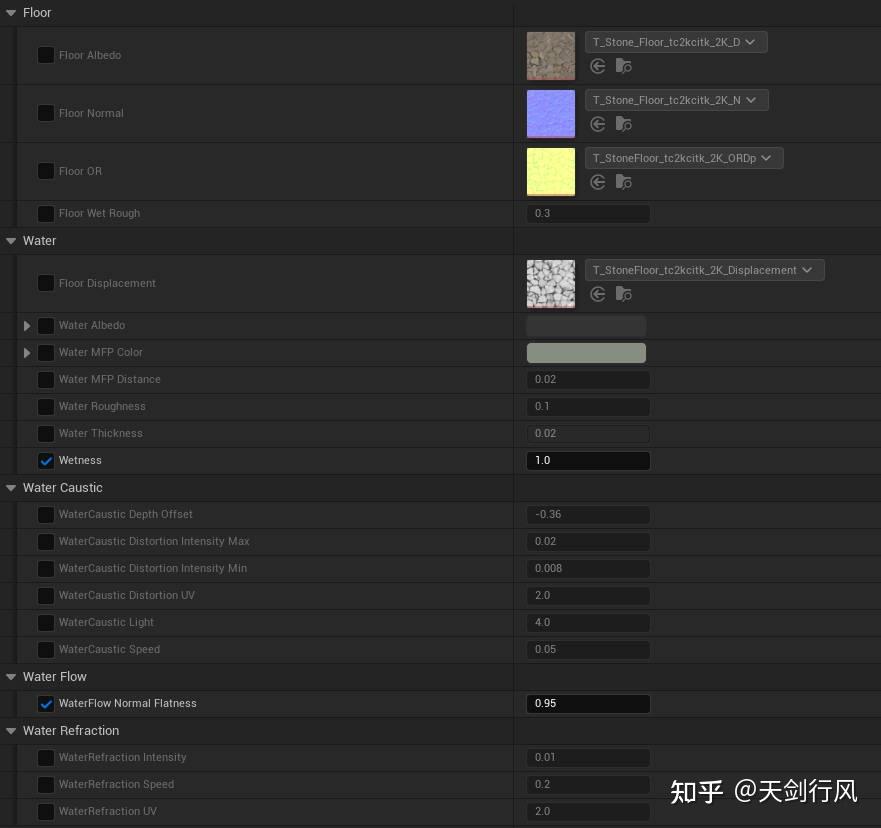Click Use Selected Asset icon for Floor OR
The height and width of the screenshot is (828, 881).
pos(597,182)
